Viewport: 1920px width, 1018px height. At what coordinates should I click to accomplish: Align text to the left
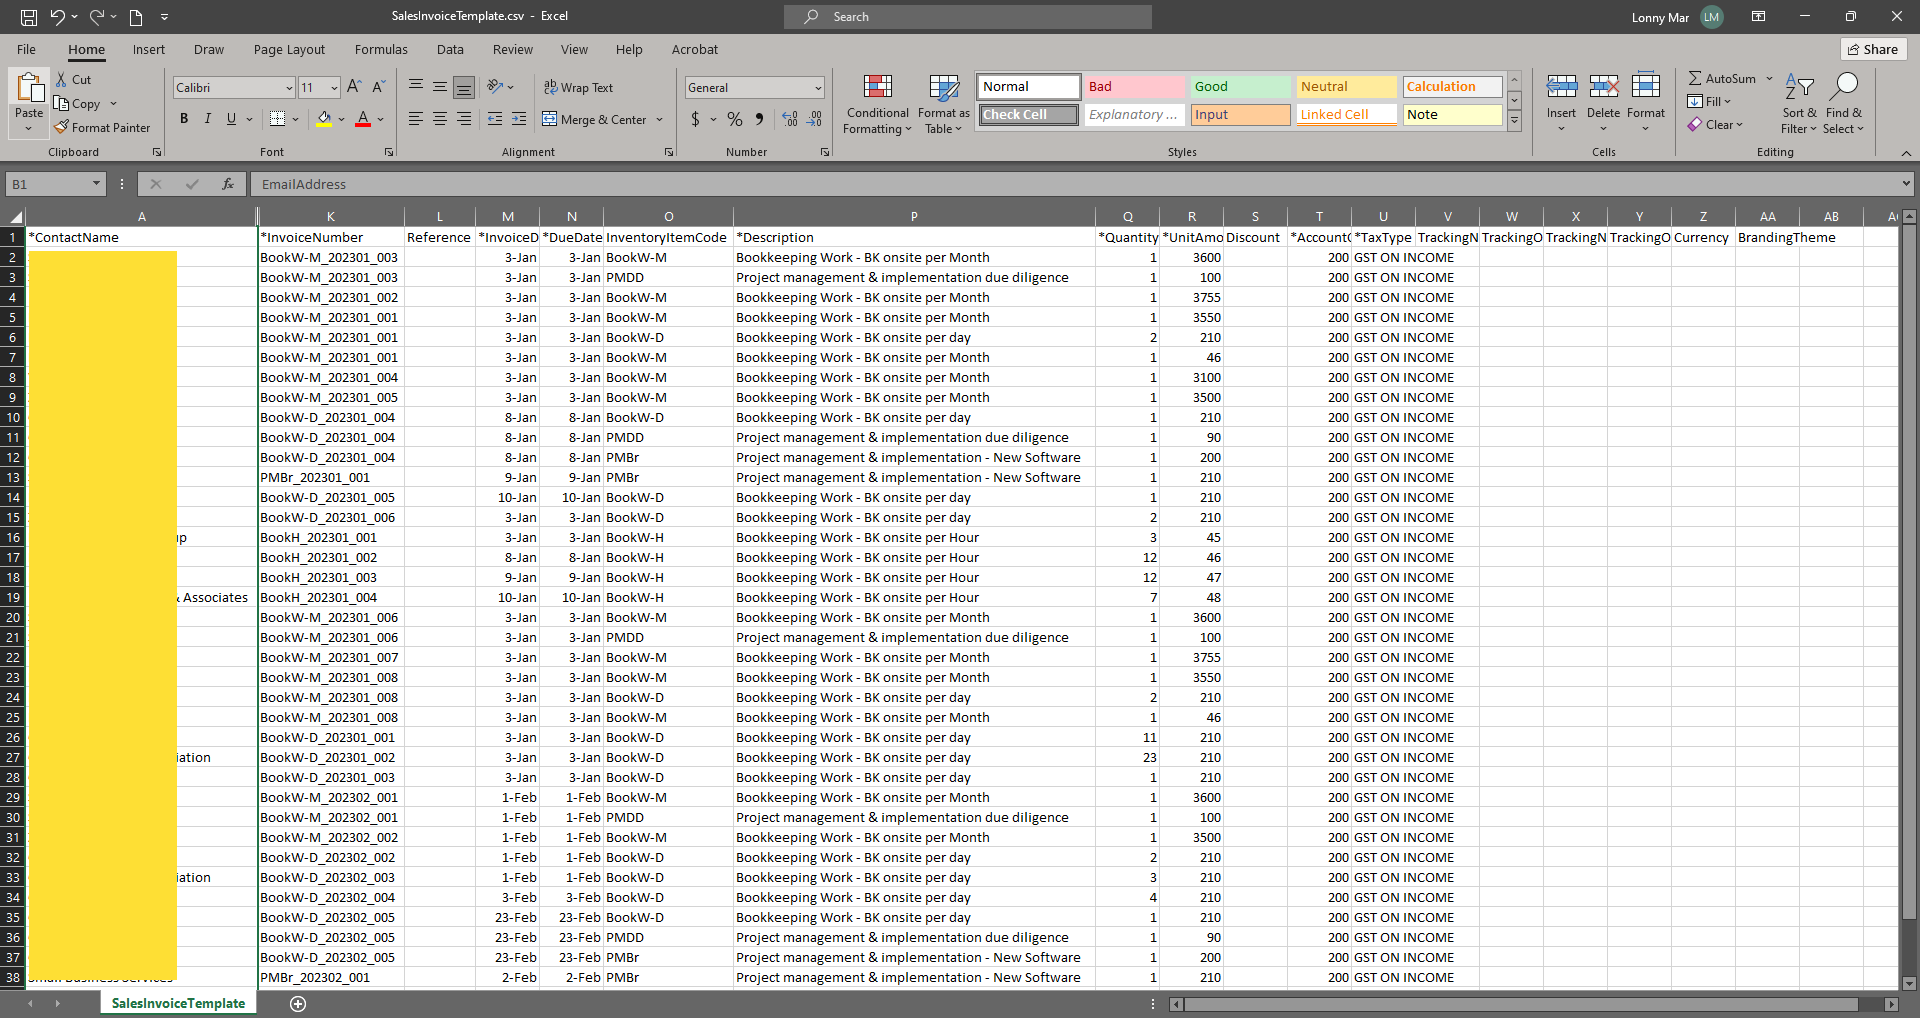(416, 119)
